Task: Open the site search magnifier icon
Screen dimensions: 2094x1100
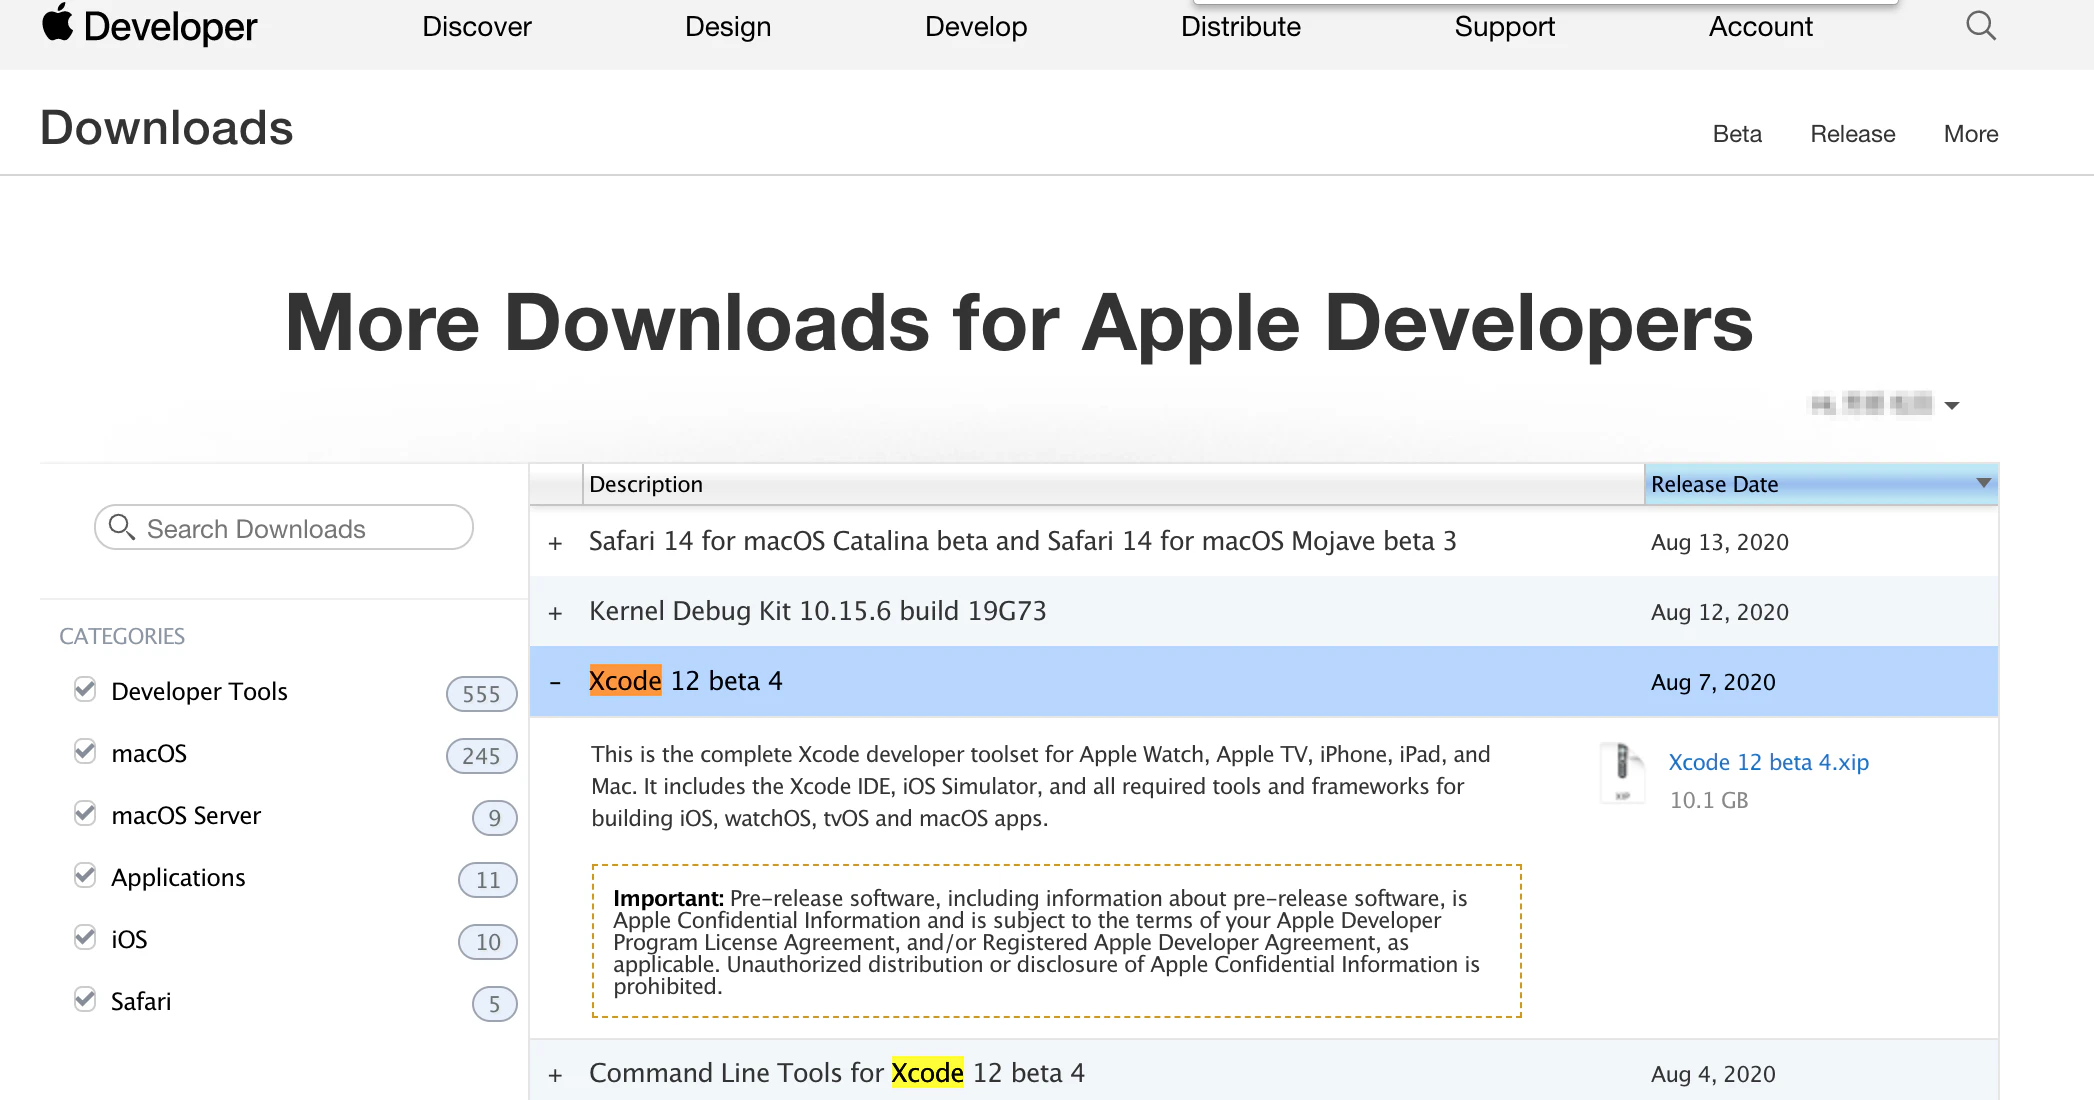Action: tap(1980, 26)
